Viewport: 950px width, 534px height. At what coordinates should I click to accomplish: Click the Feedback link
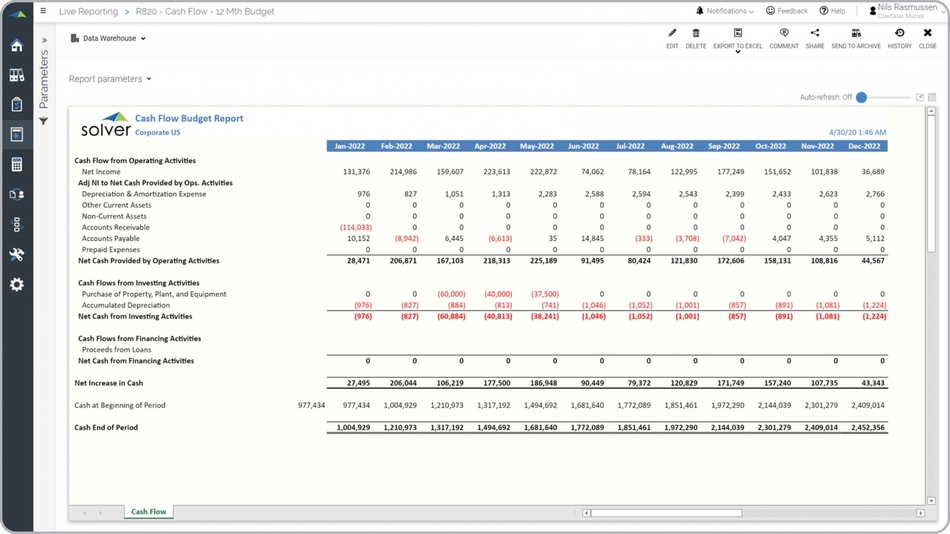point(787,11)
